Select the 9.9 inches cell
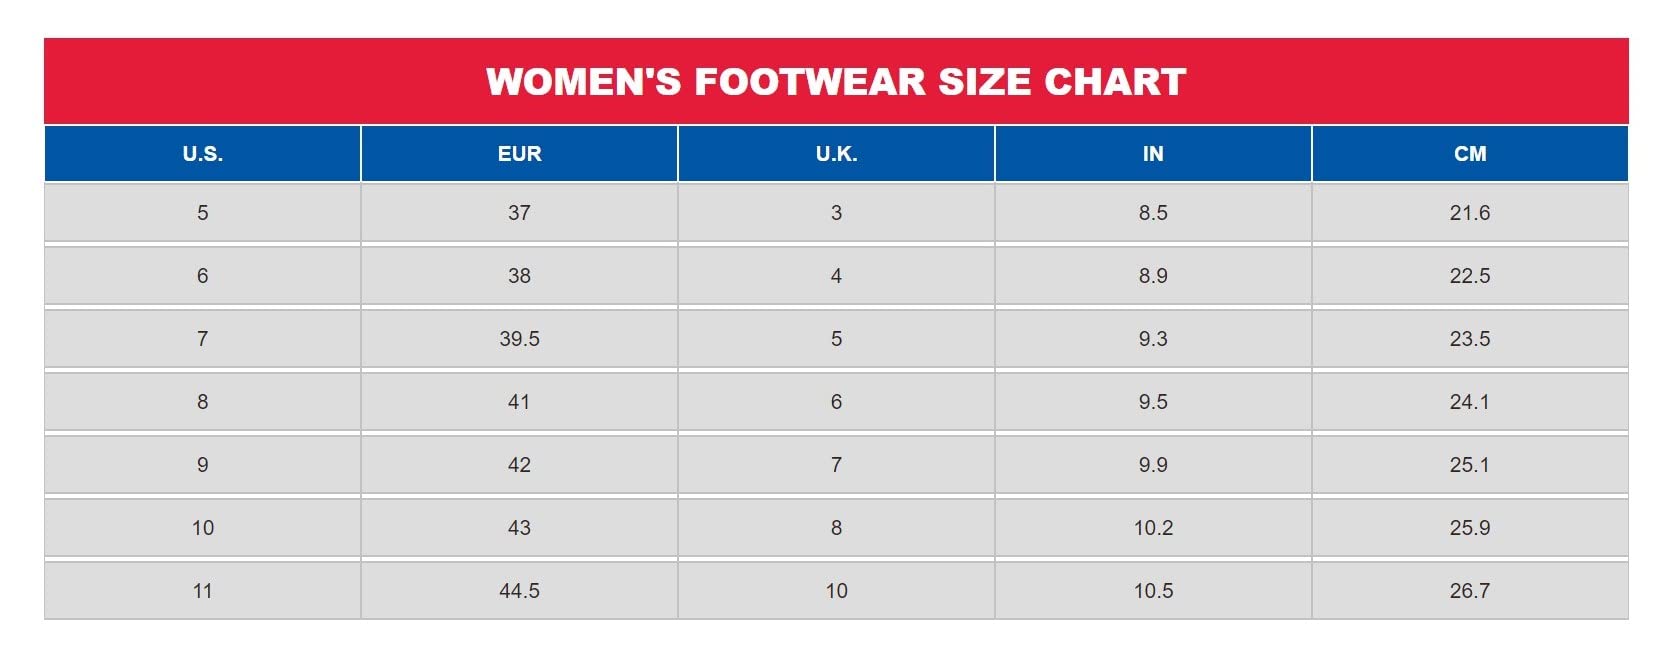Screen dimensions: 1680x657 (1153, 465)
